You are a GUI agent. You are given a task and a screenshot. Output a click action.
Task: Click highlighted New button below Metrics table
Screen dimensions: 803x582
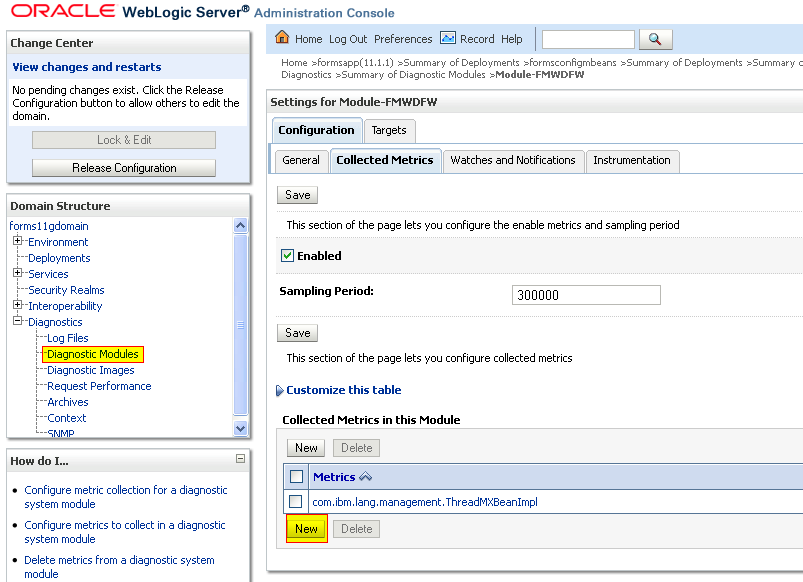(x=306, y=529)
